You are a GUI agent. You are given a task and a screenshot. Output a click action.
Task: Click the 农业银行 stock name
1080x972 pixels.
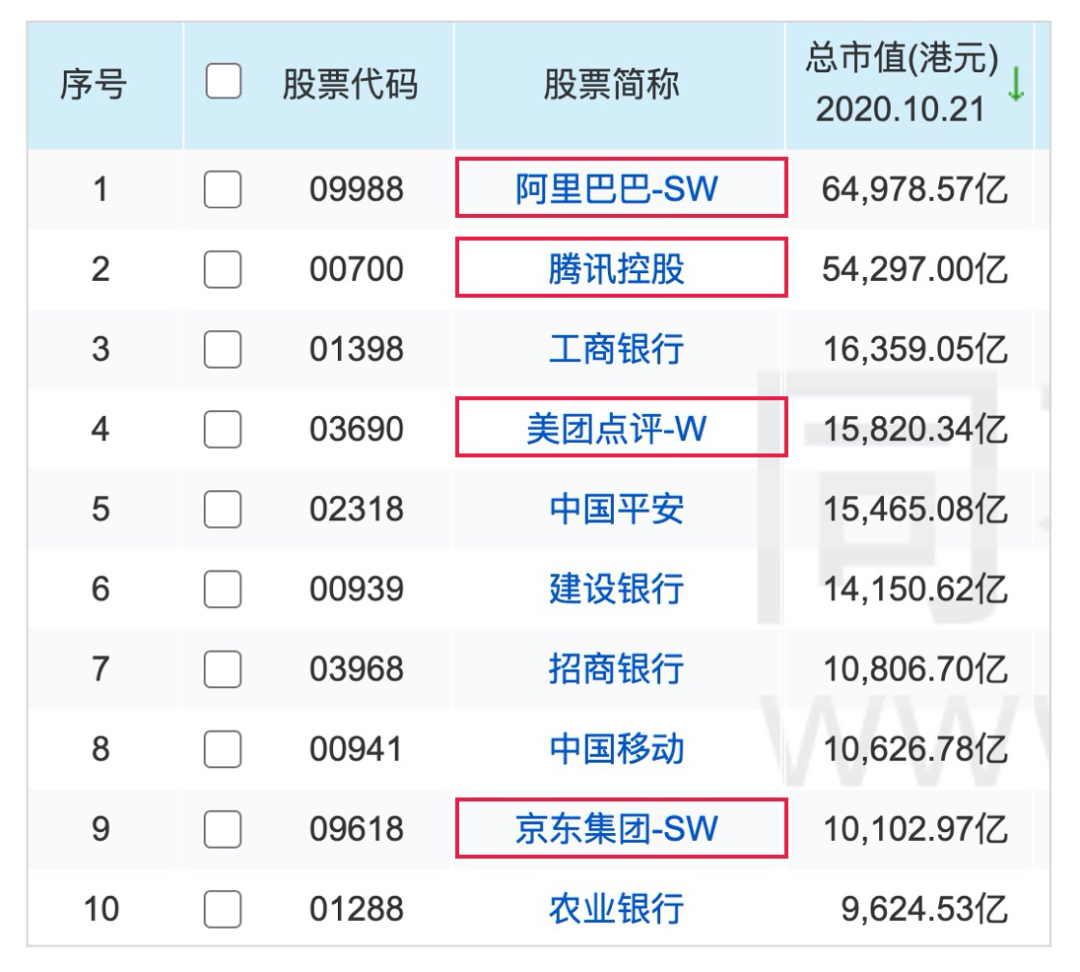(x=616, y=909)
